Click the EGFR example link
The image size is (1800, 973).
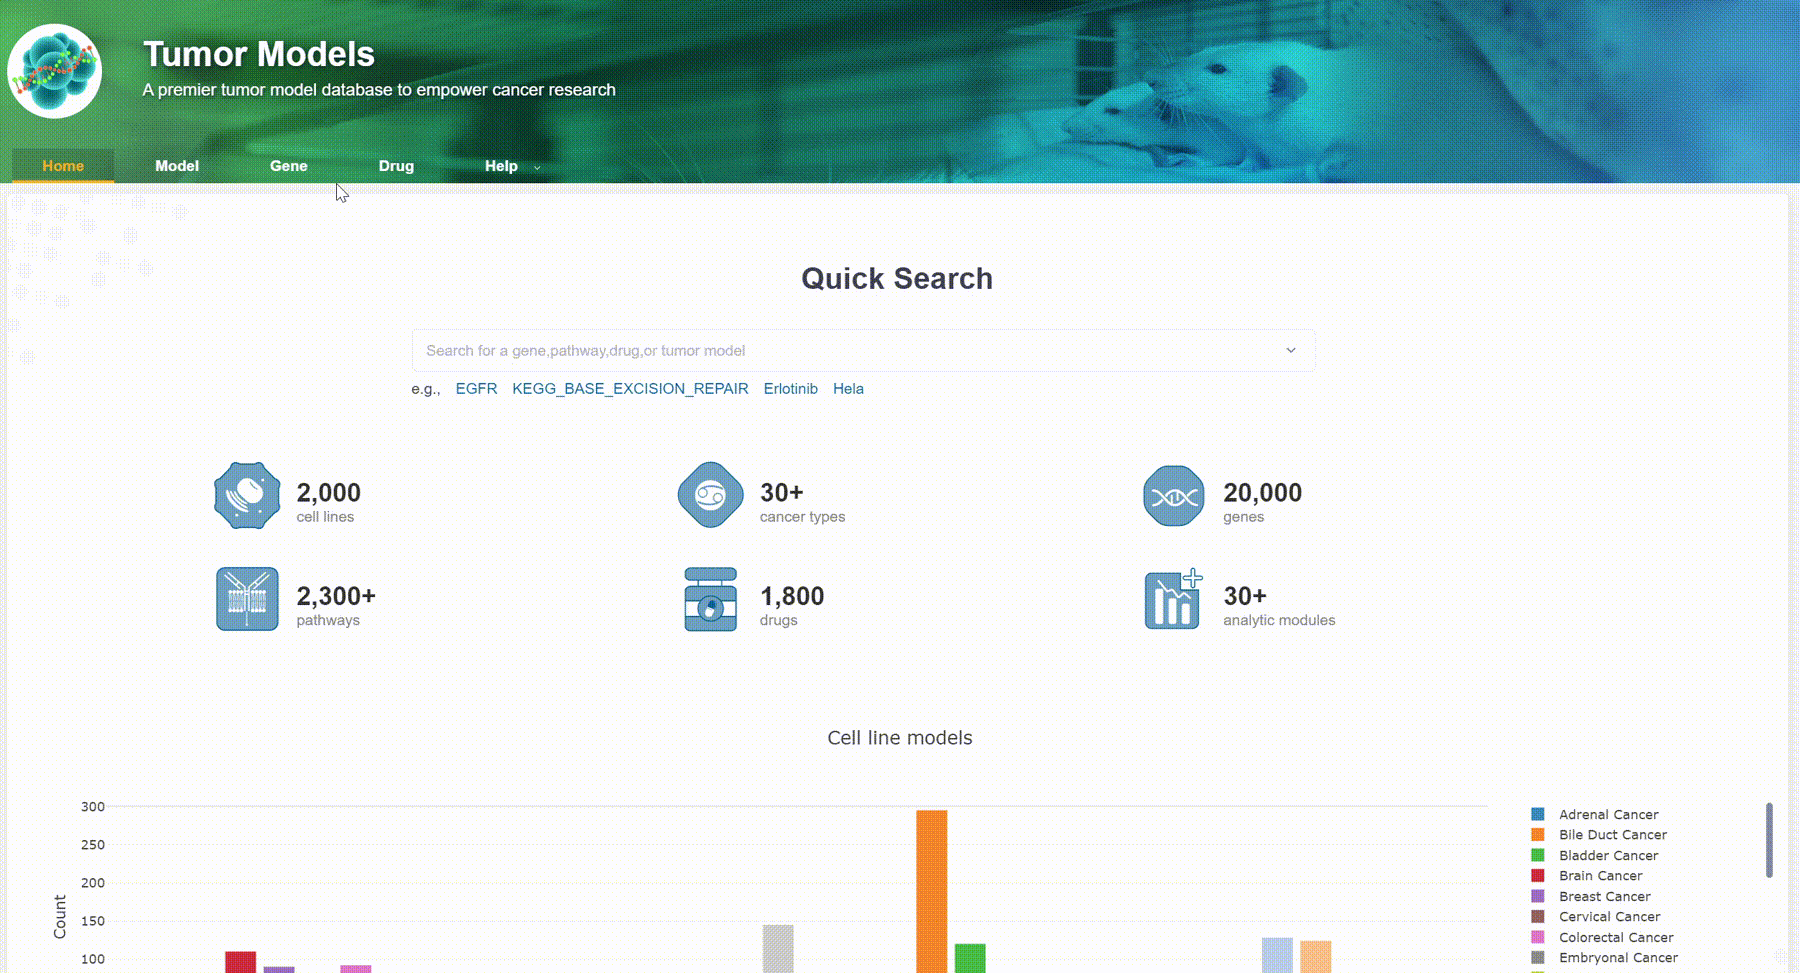coord(476,389)
